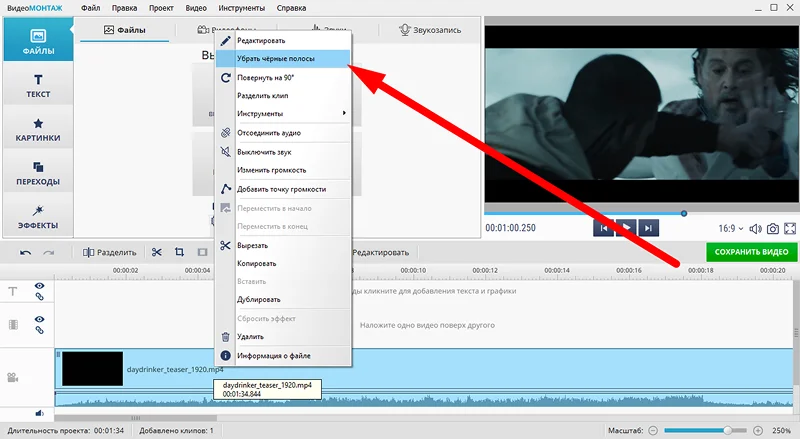Open the Текст sidebar section
Image resolution: width=800 pixels, height=439 pixels.
pos(38,85)
